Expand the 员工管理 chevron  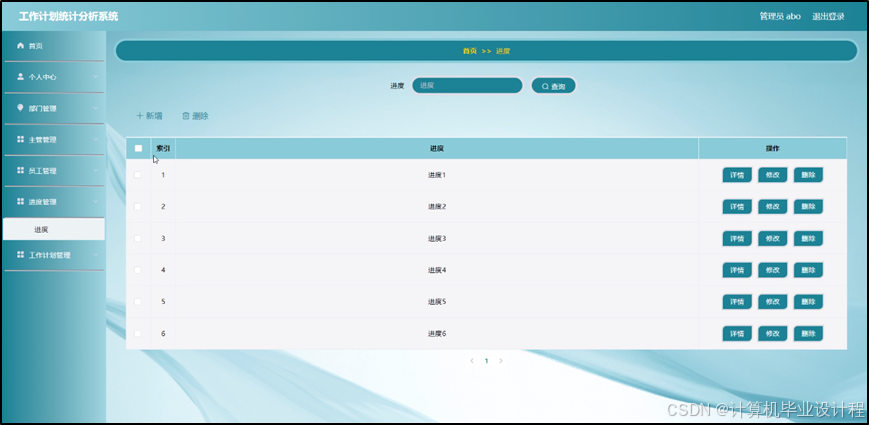pos(95,170)
